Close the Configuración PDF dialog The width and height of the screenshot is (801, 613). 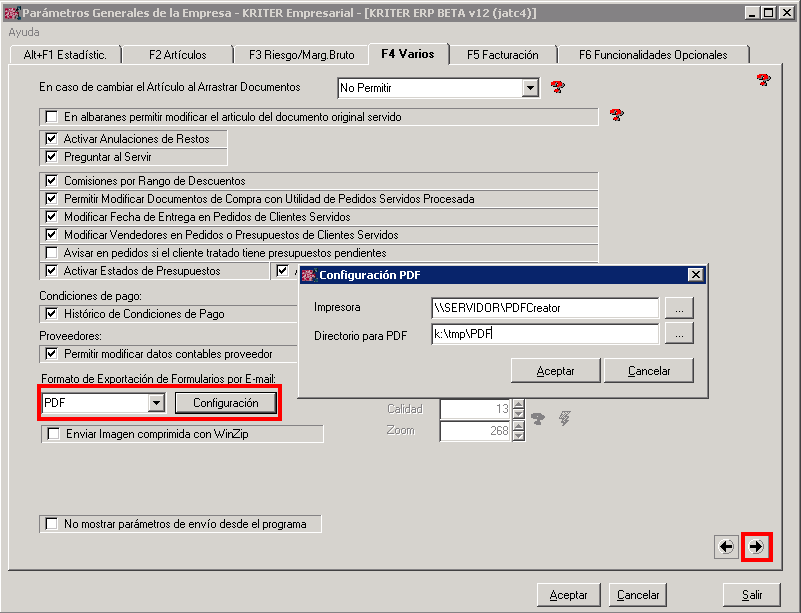695,275
